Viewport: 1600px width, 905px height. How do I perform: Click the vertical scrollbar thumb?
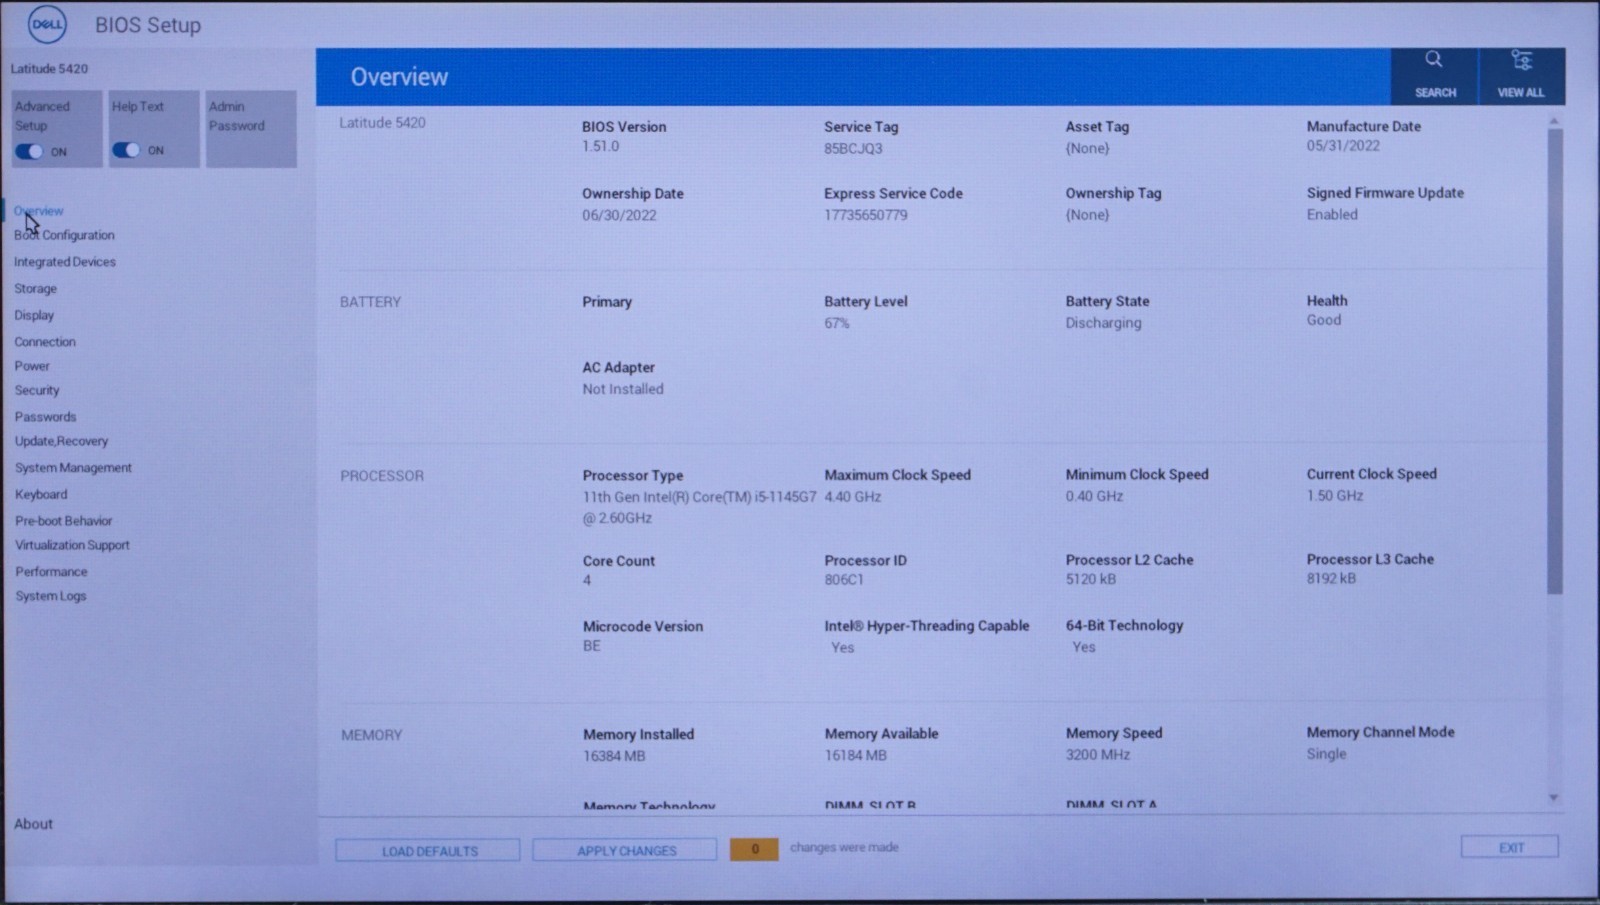pos(1555,360)
